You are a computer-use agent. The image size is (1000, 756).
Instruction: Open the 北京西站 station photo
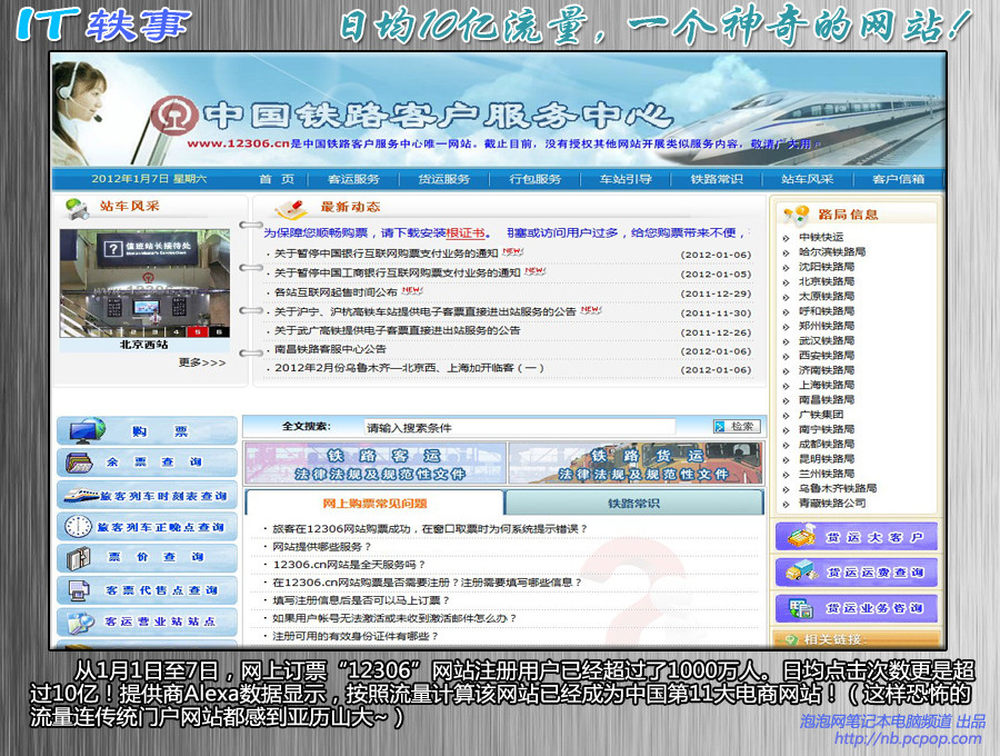[144, 283]
